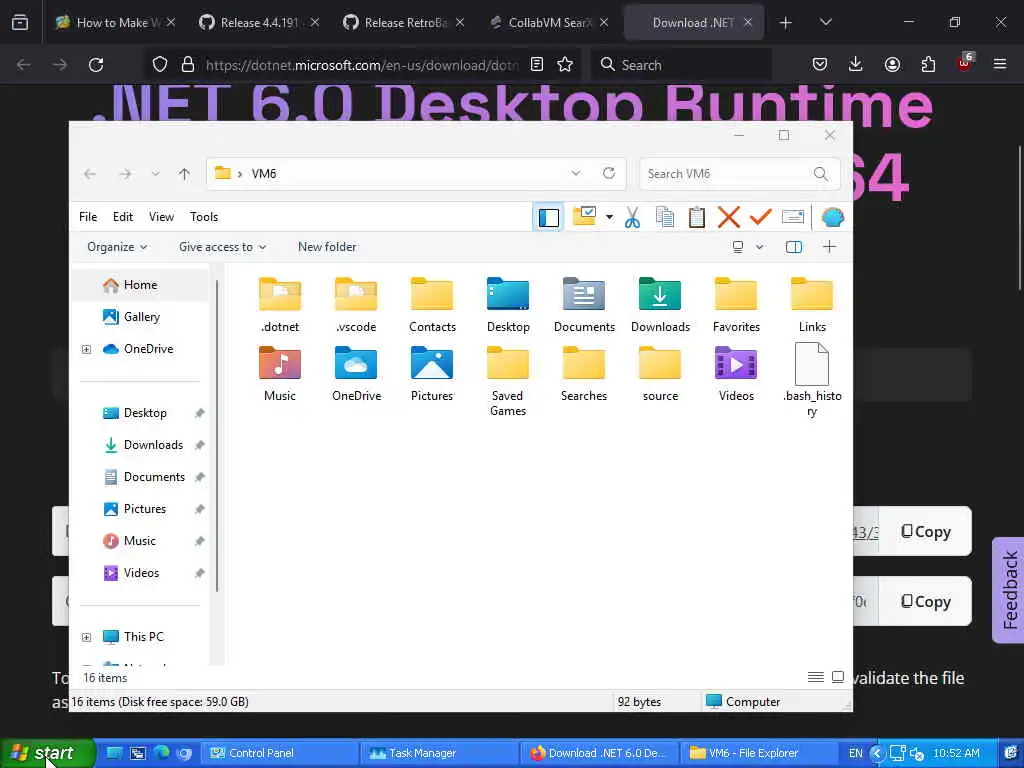Open the Edit menu
1024x768 pixels.
tap(123, 217)
